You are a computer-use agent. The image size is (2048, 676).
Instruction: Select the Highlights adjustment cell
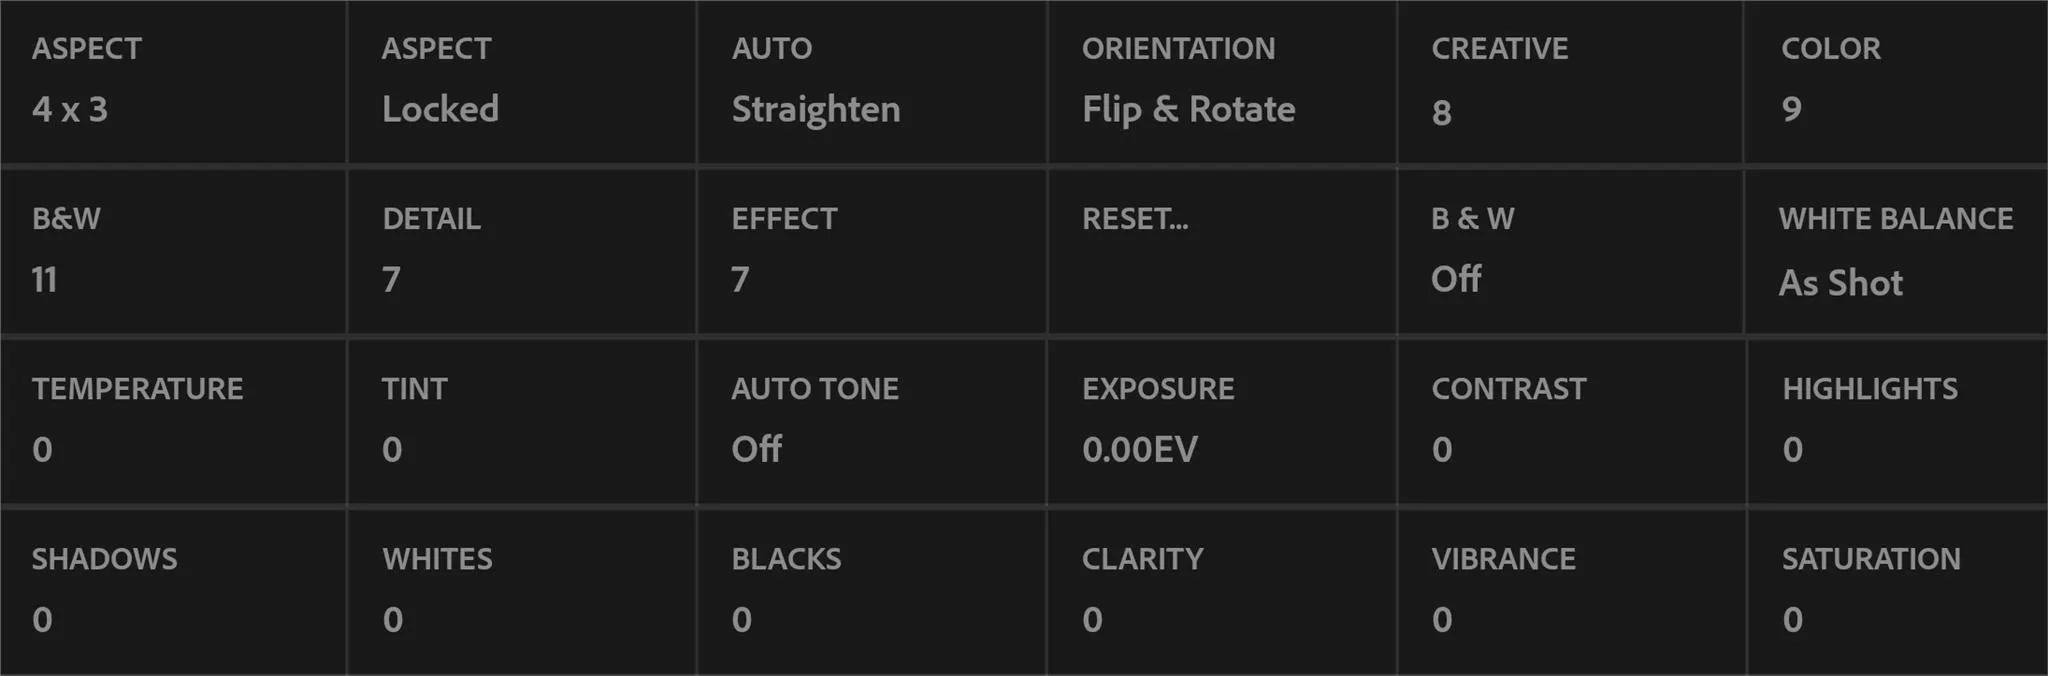[1897, 421]
